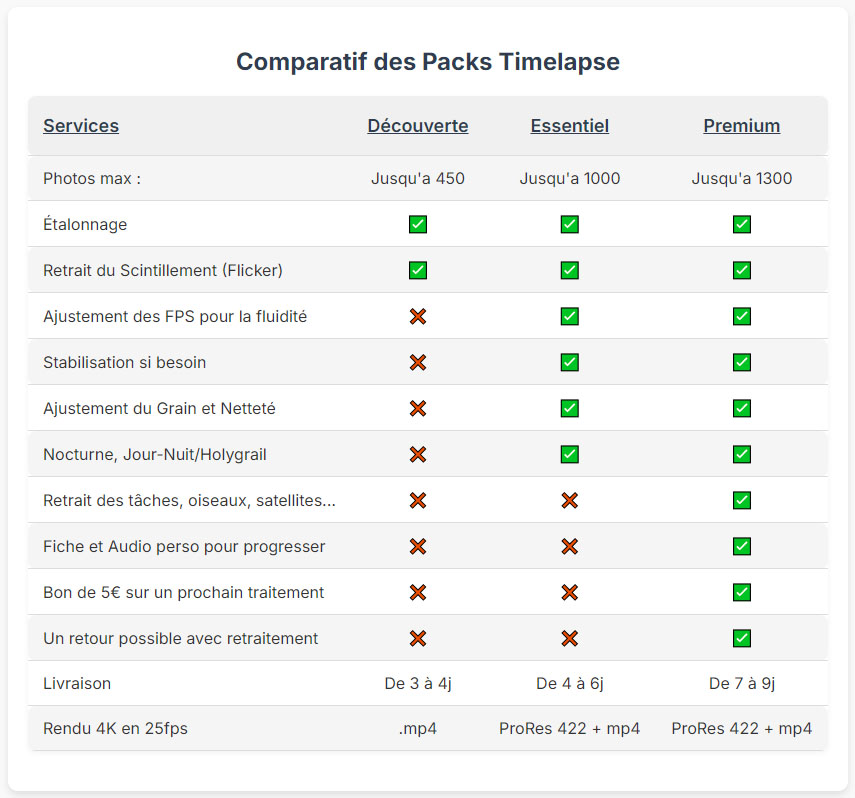
Task: Click Grain et Netteté check under Essentiel
Action: [x=569, y=408]
